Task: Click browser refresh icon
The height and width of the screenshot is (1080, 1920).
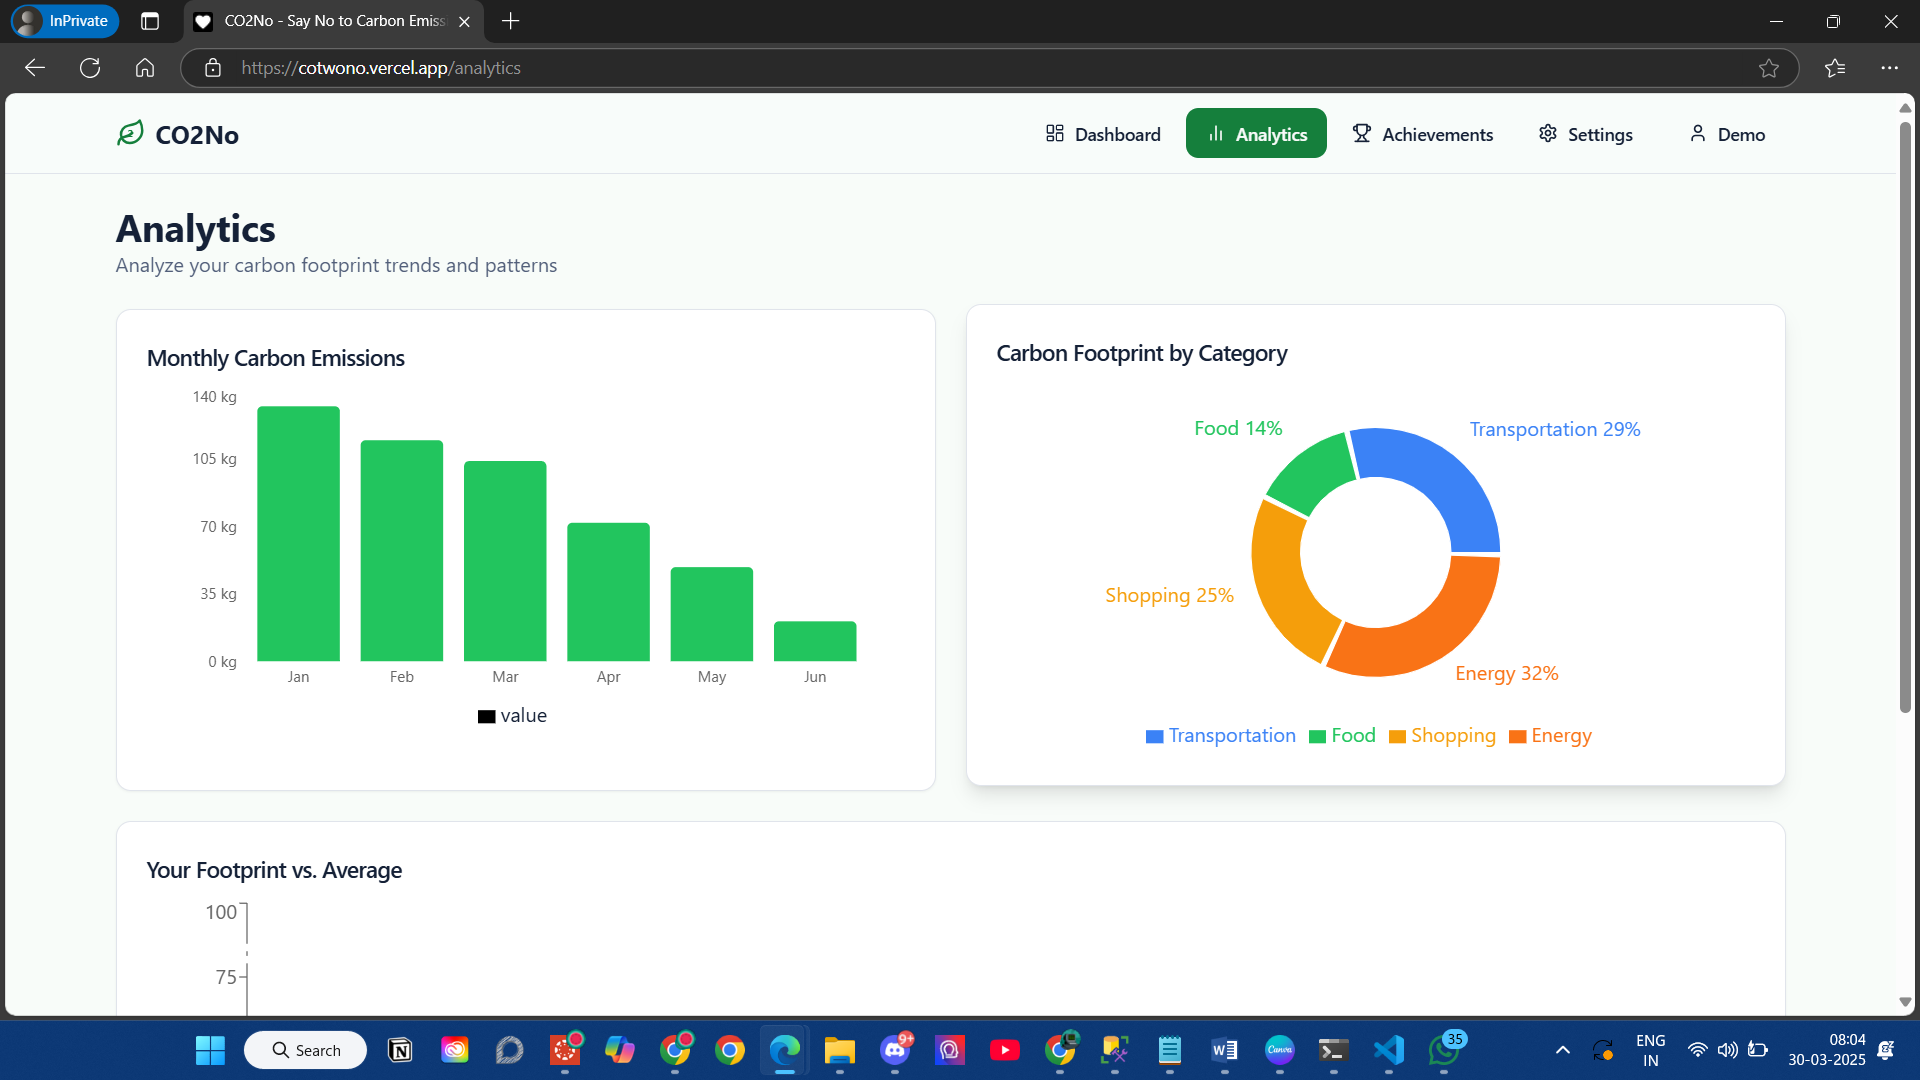Action: click(x=90, y=68)
